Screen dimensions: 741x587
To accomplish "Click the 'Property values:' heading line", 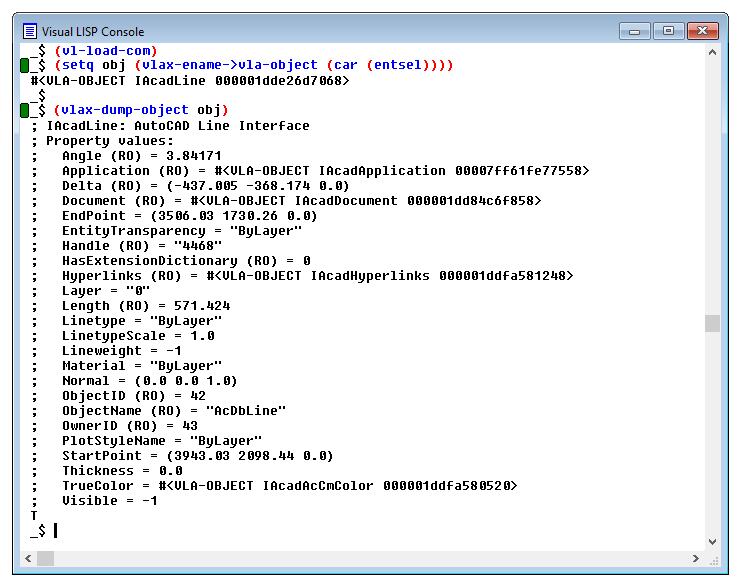I will tap(110, 141).
